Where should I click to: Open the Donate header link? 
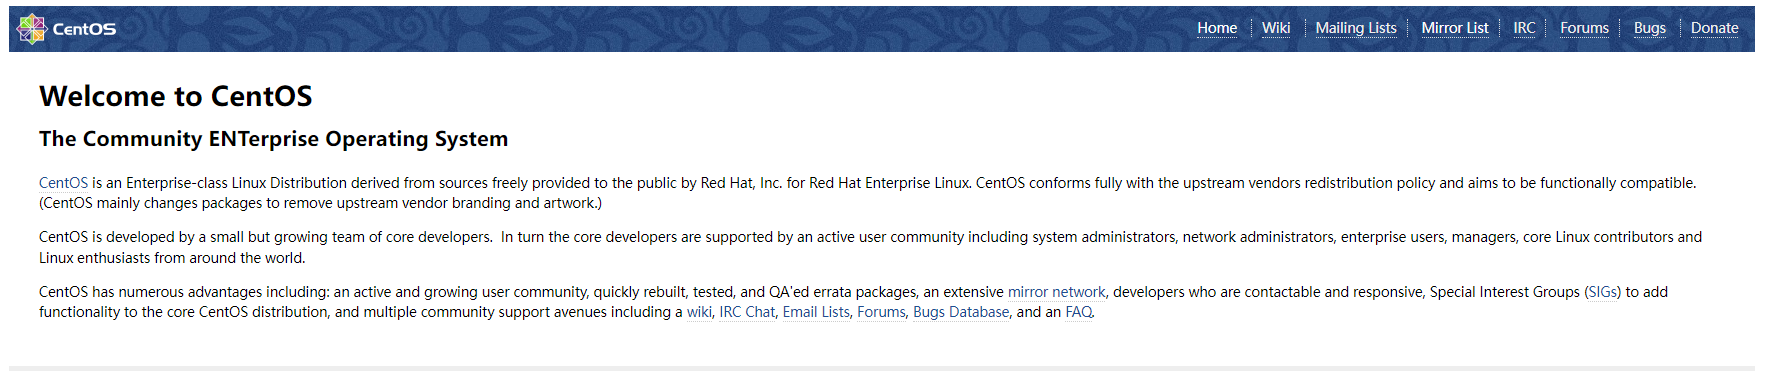[1714, 28]
